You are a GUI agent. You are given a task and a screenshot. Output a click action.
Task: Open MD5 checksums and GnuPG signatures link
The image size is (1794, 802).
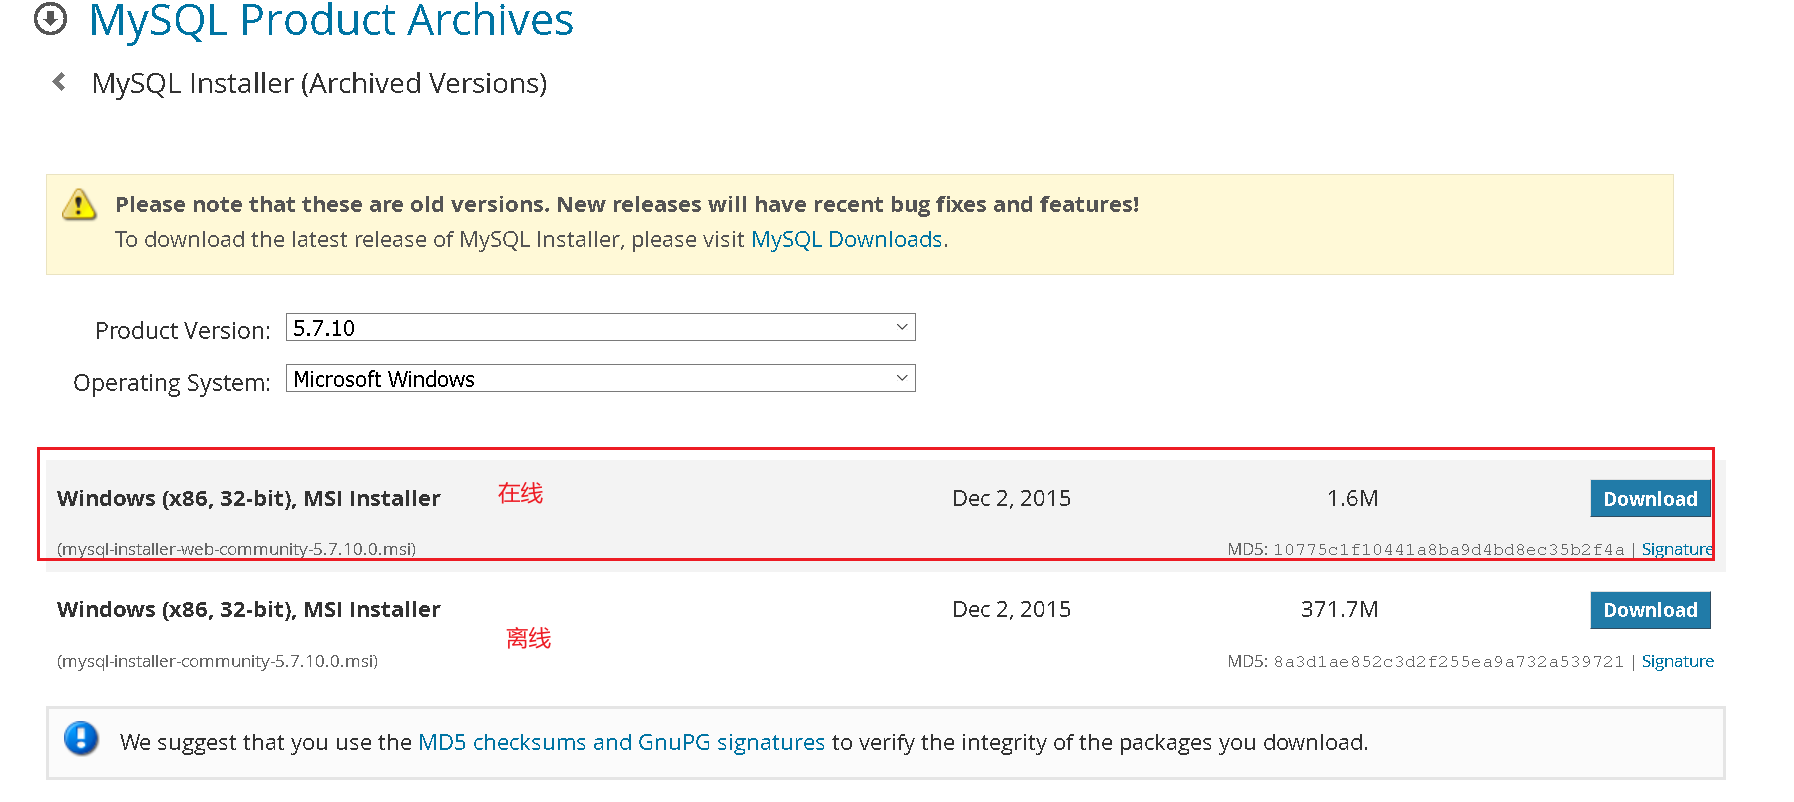pos(621,743)
